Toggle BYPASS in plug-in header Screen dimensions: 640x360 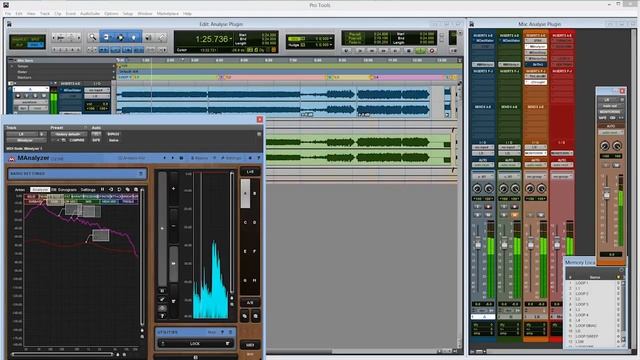[113, 134]
